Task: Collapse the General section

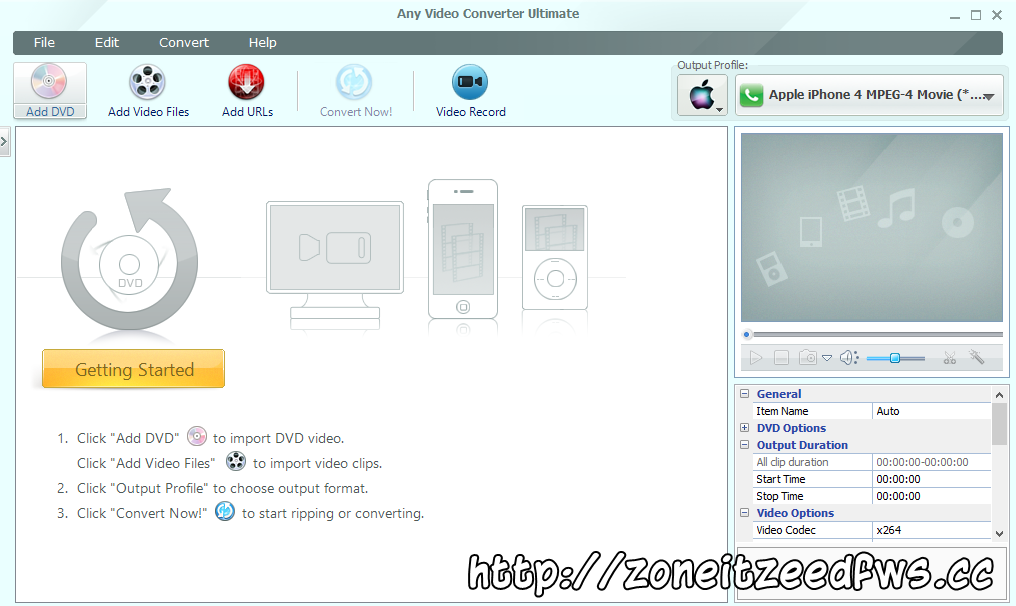Action: [745, 393]
